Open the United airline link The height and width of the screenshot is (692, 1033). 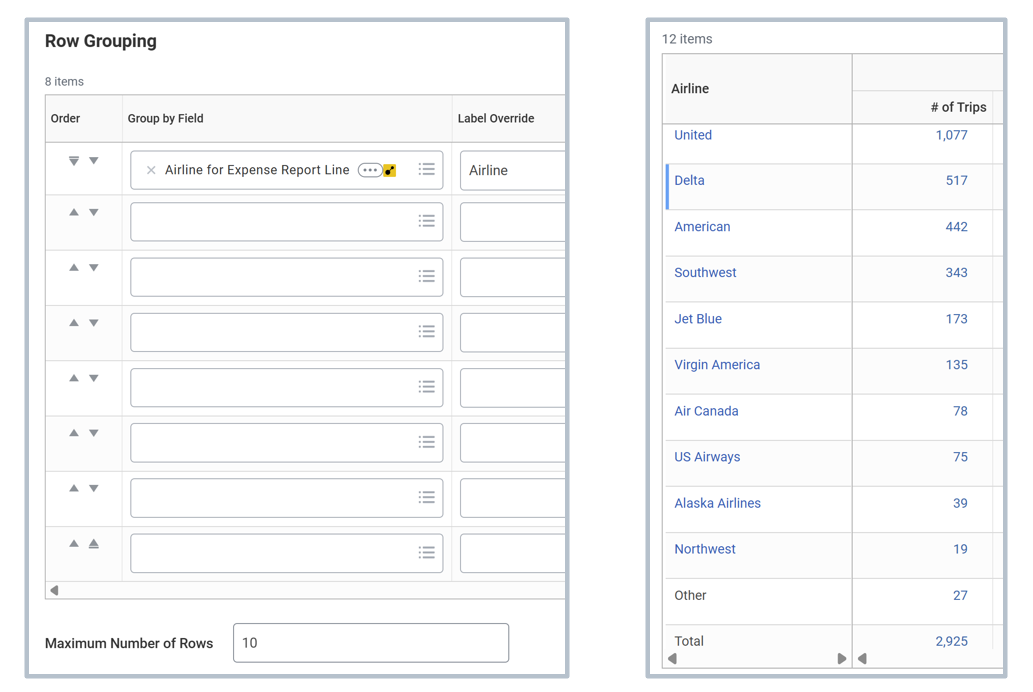click(693, 135)
